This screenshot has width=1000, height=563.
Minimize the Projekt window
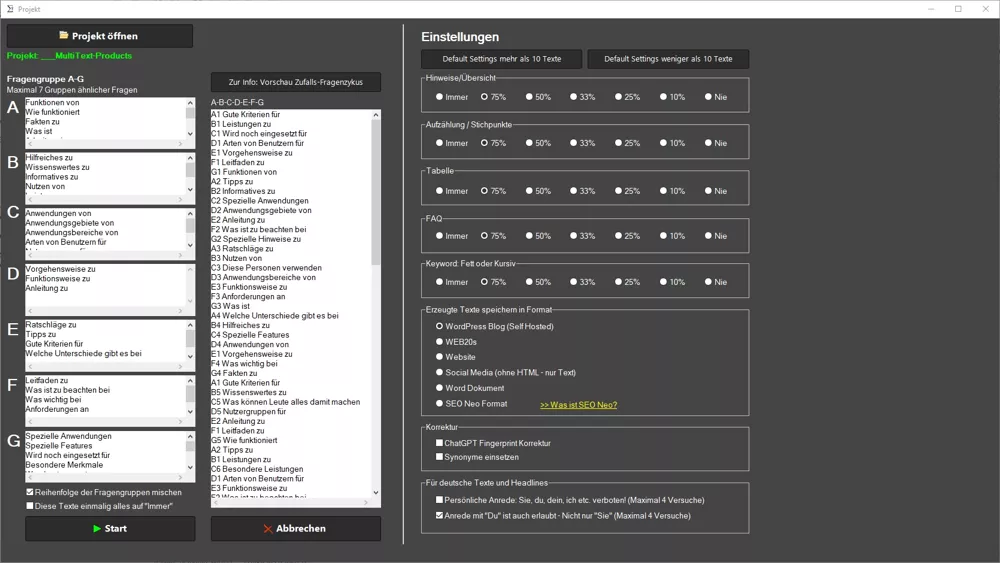click(931, 9)
